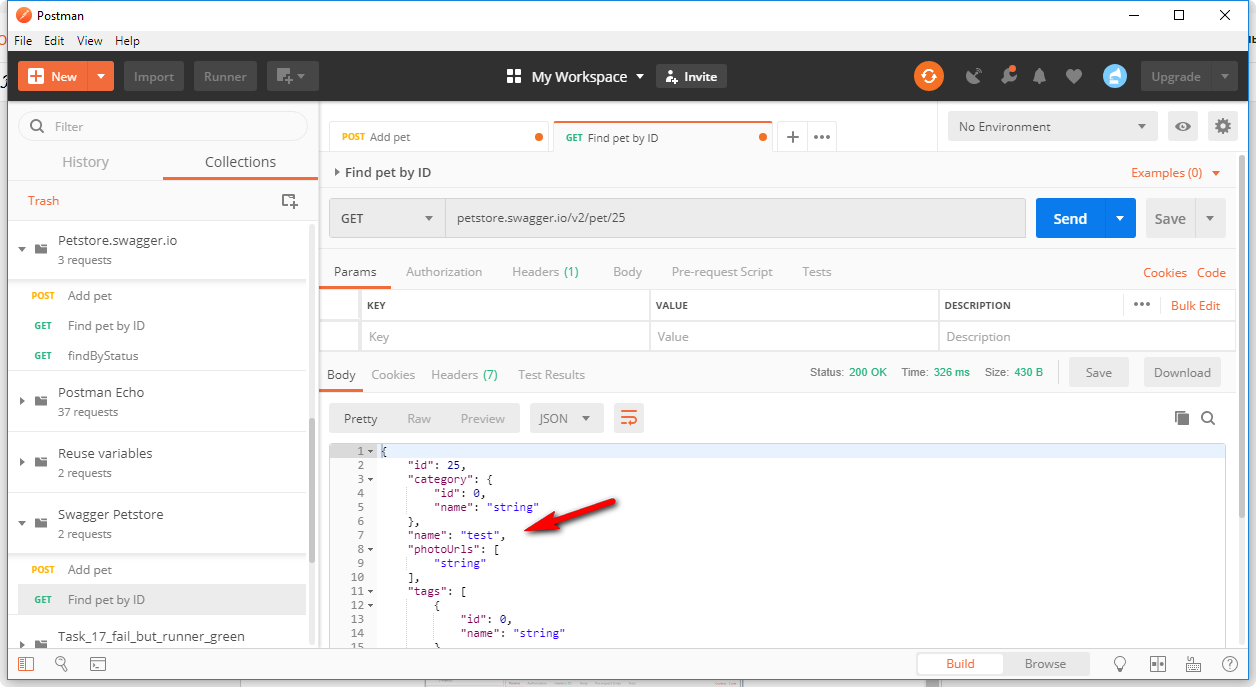Open the Edit menu
This screenshot has width=1256, height=687.
pos(54,41)
